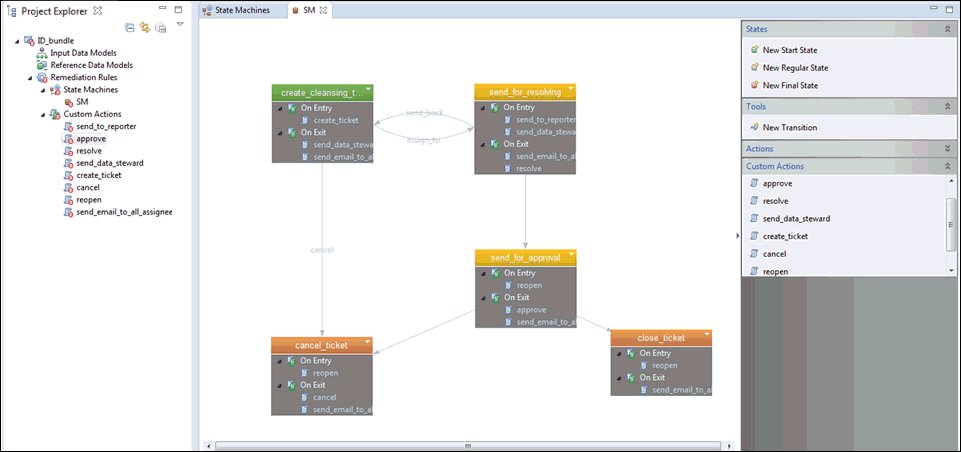Expand the Actions palette section
Screen dimensions: 961x452
point(948,148)
